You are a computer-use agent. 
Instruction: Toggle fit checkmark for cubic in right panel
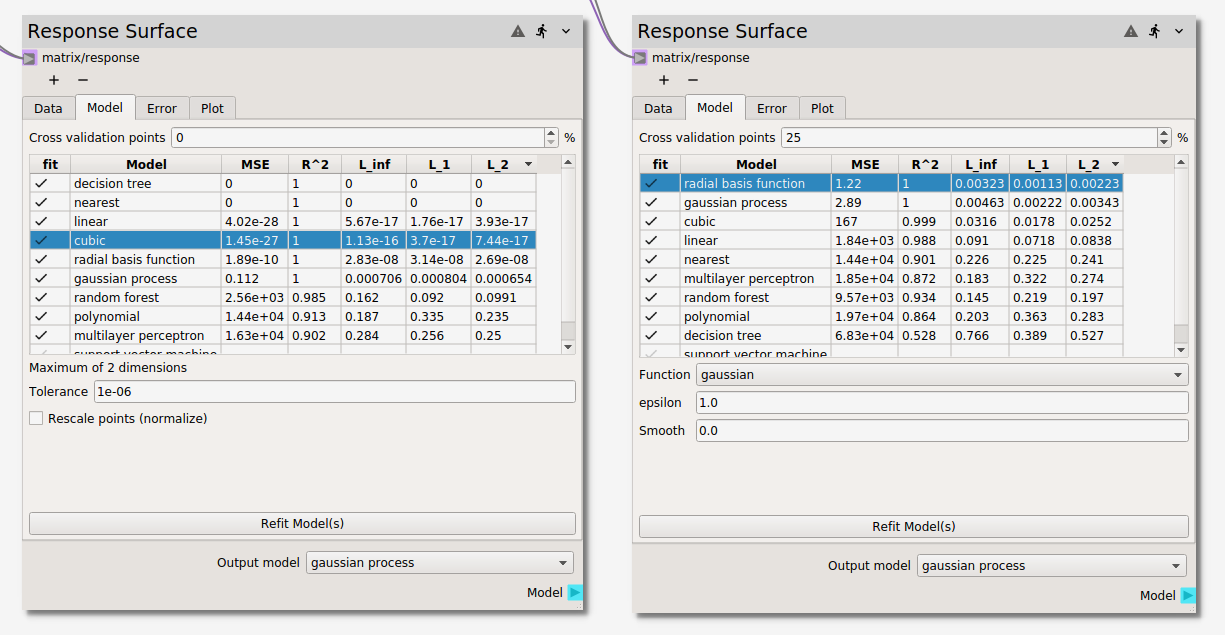tap(651, 222)
